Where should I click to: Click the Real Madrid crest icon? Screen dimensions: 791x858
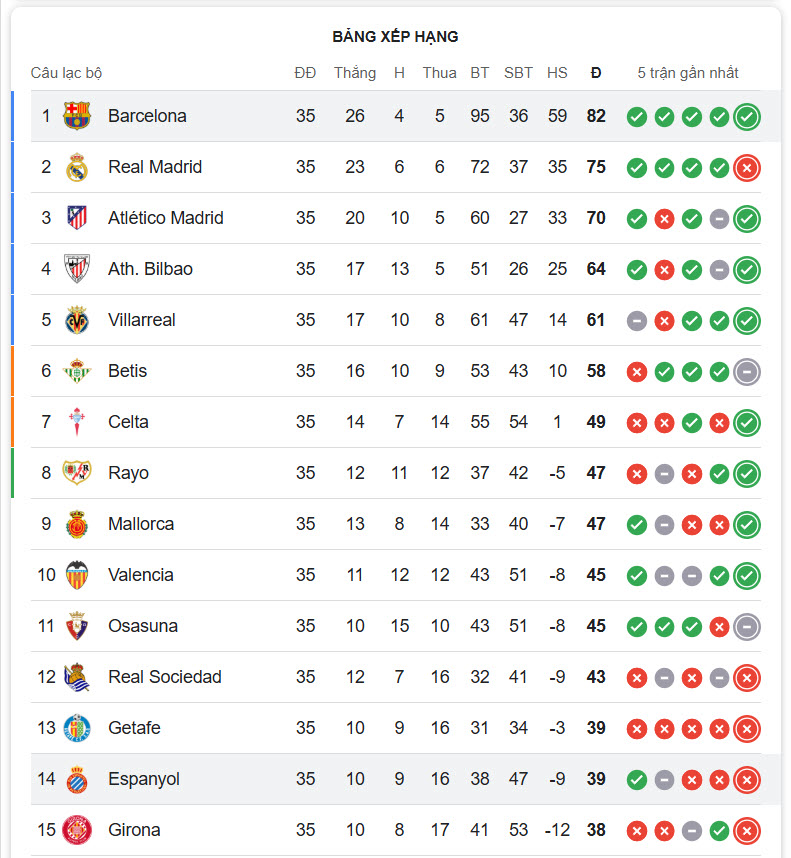coord(77,167)
